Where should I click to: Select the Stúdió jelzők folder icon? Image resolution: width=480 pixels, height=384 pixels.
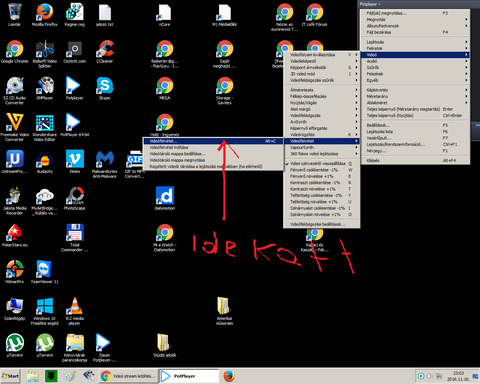click(165, 345)
